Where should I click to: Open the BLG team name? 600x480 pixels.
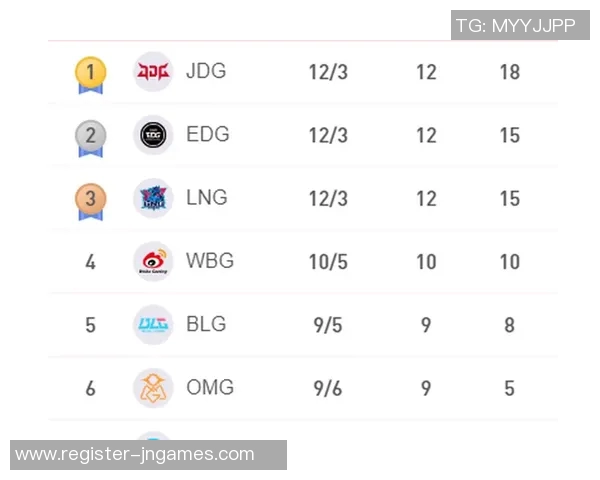206,324
